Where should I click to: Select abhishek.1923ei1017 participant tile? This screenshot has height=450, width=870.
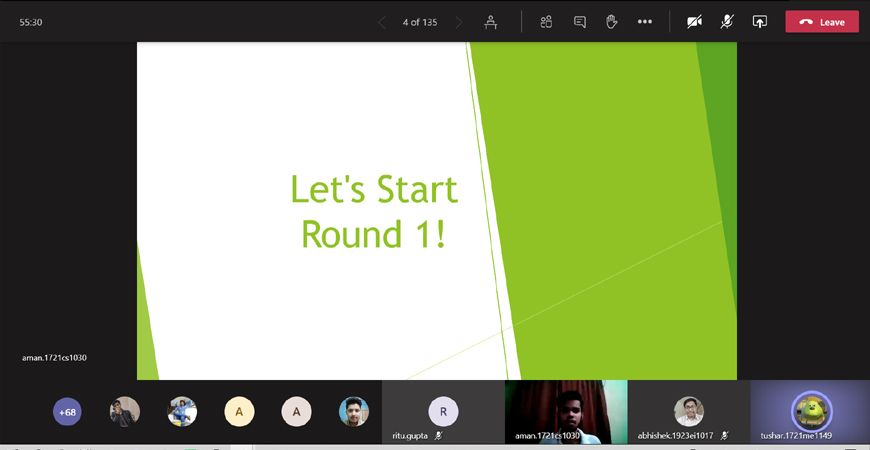point(688,411)
